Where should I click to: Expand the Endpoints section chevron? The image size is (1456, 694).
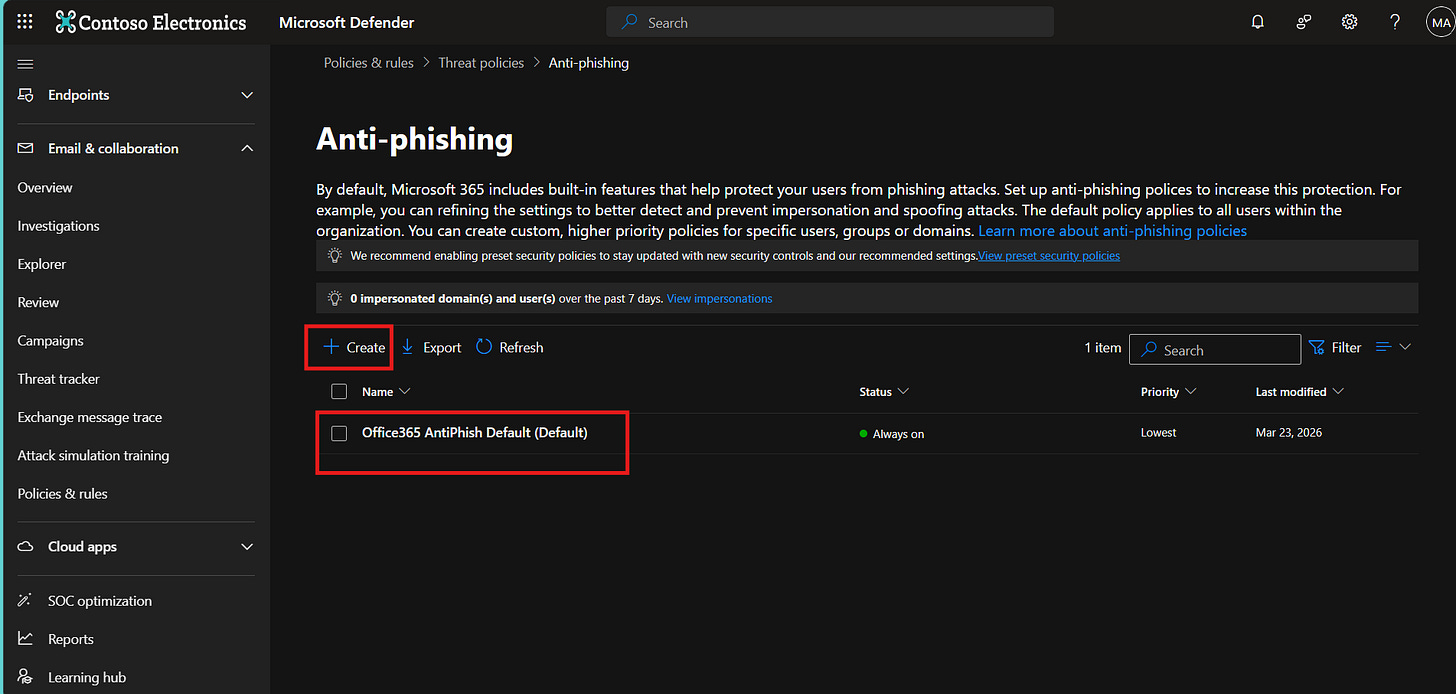point(247,95)
